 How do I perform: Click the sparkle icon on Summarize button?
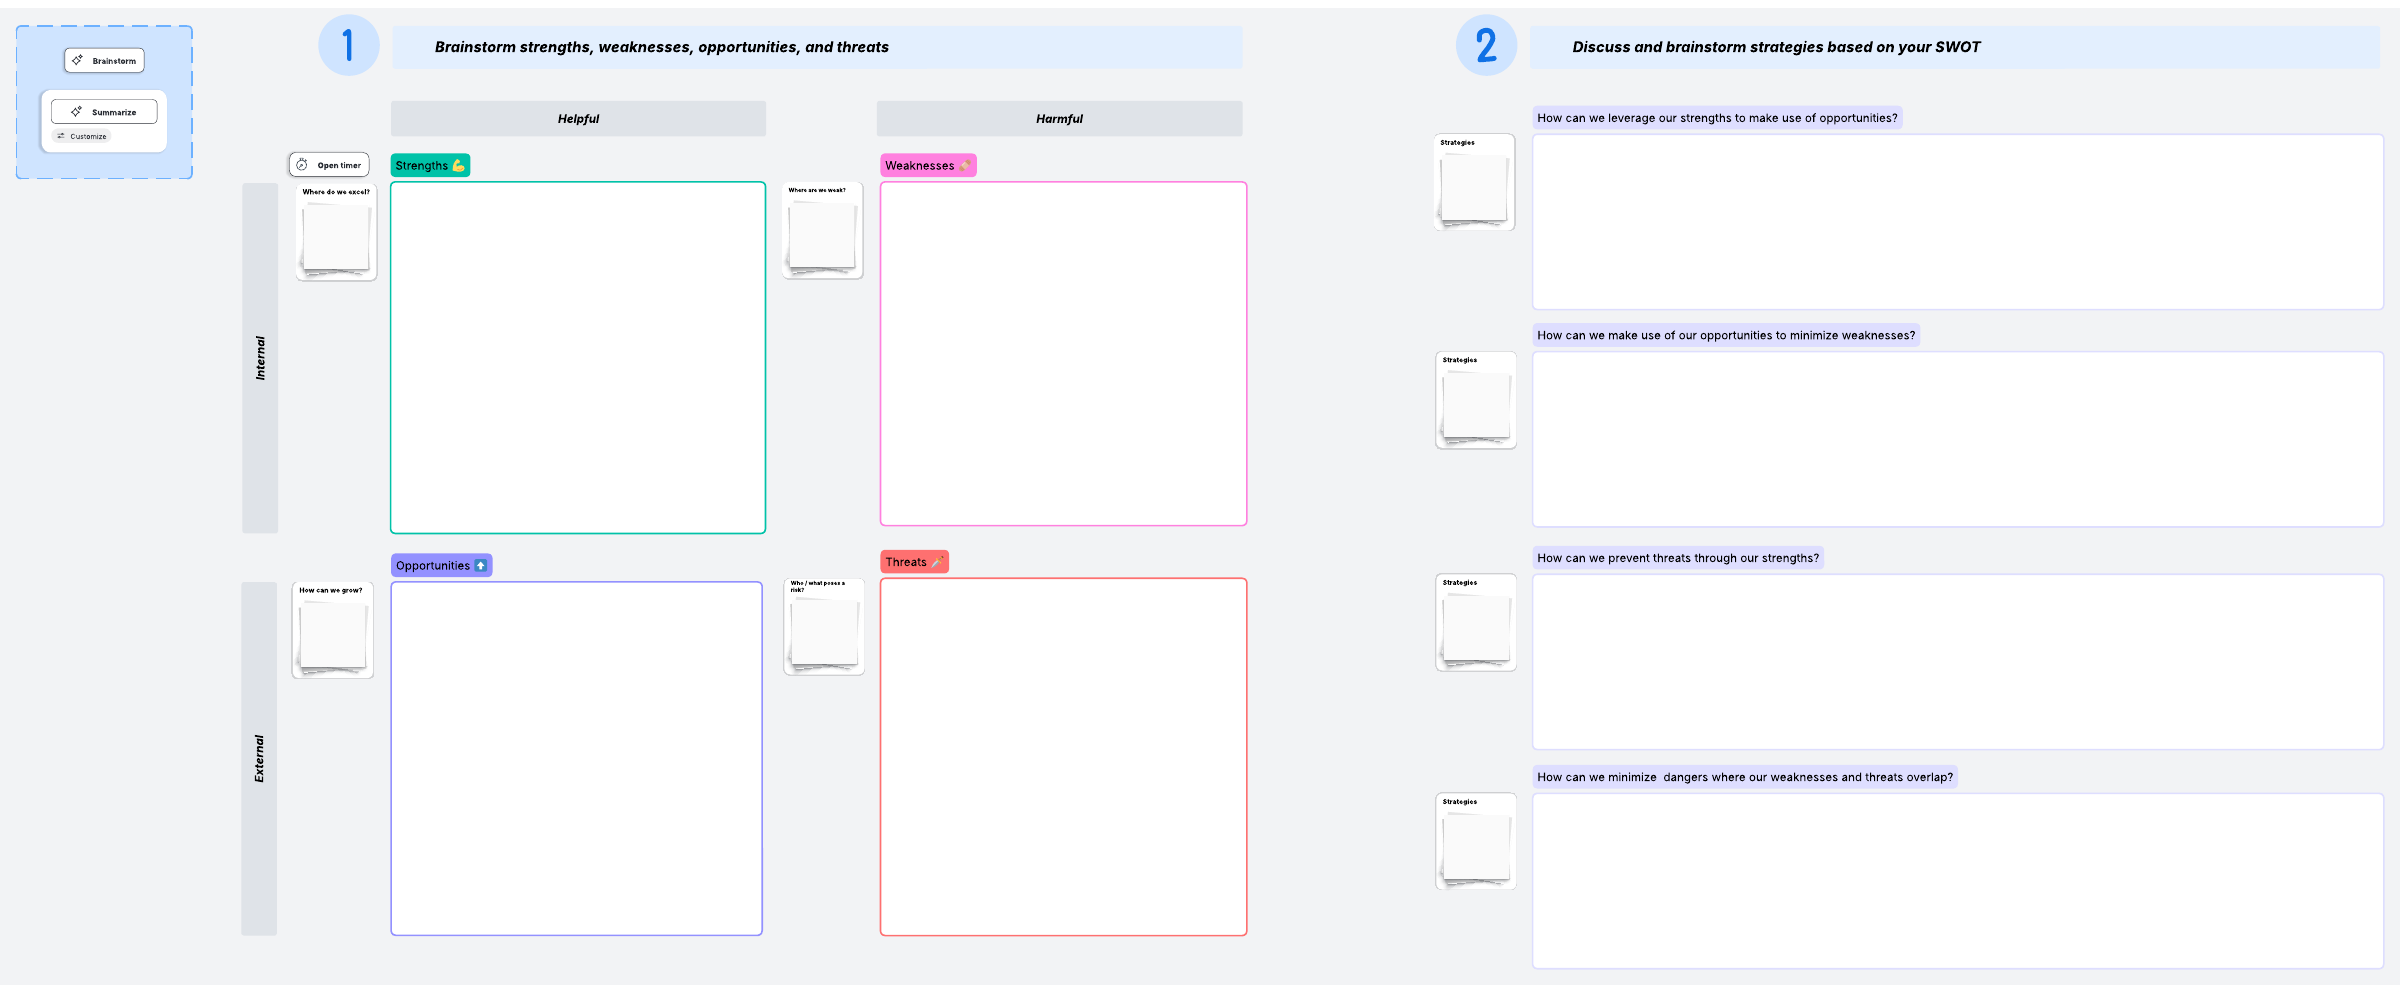click(77, 112)
